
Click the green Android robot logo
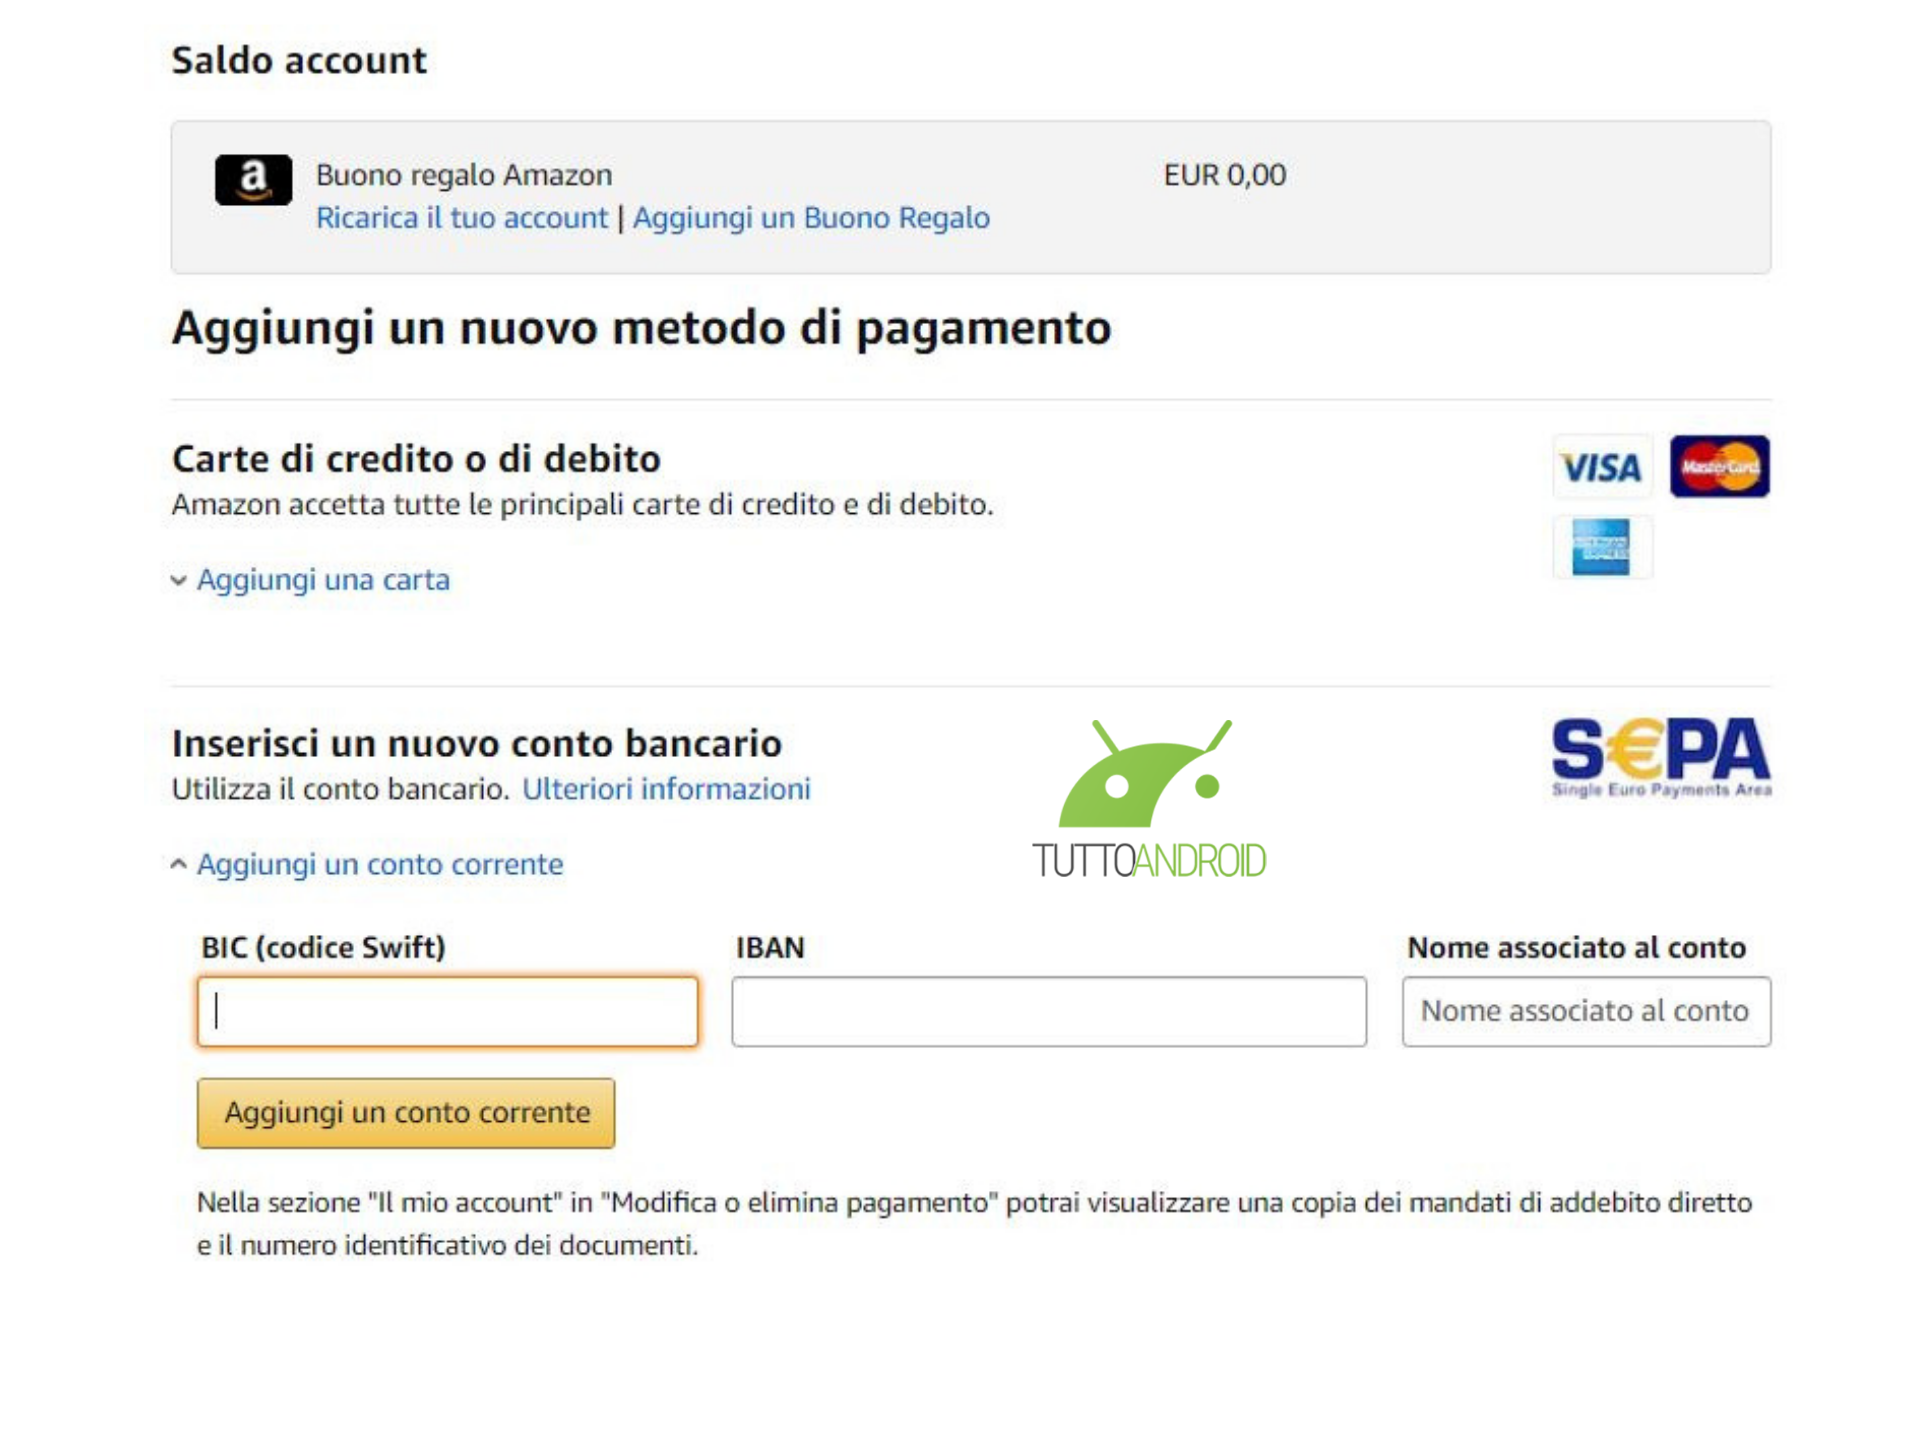click(1146, 776)
